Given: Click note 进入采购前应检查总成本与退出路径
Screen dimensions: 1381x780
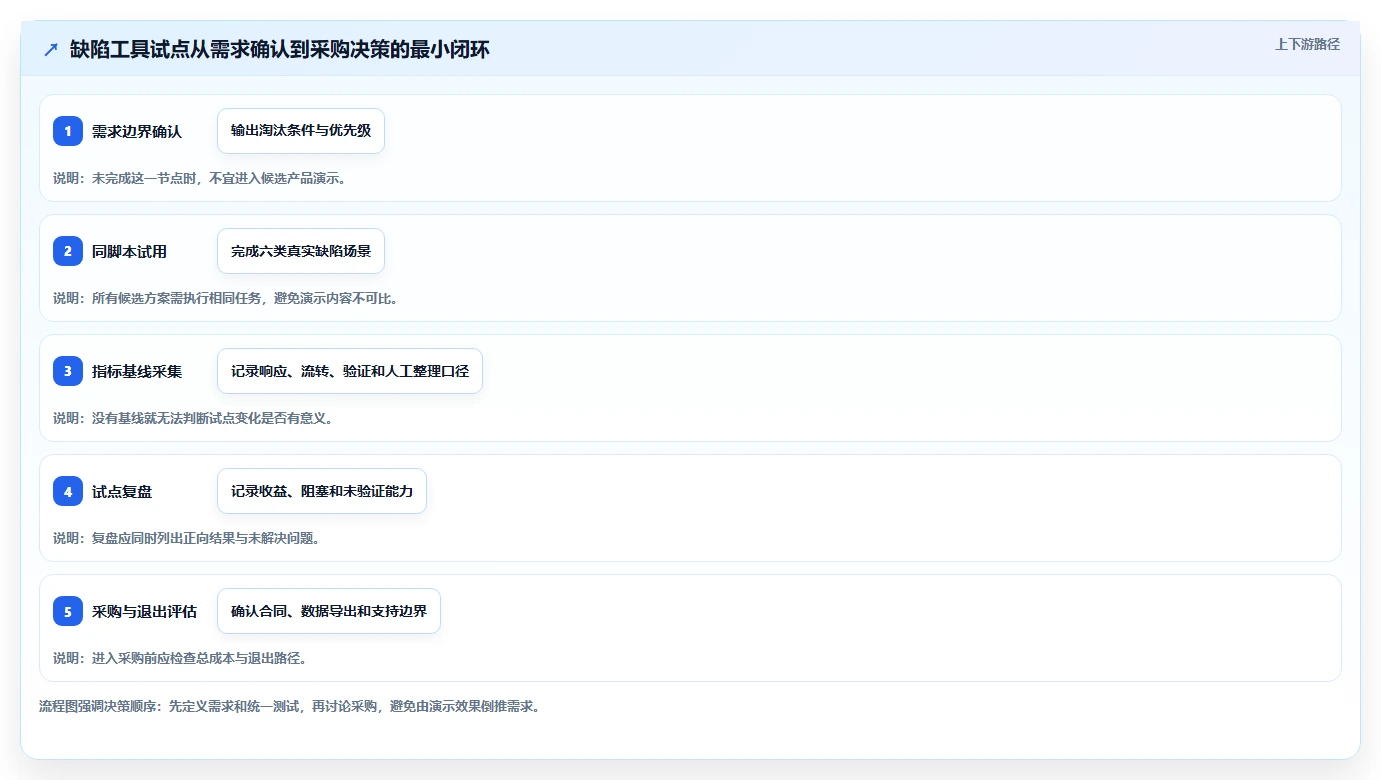Looking at the screenshot, I should tap(199, 658).
